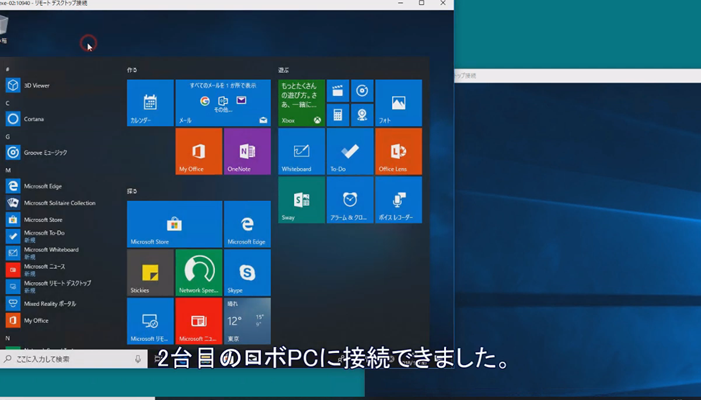This screenshot has width=701, height=400.
Task: Open the メール tile
Action: point(223,103)
